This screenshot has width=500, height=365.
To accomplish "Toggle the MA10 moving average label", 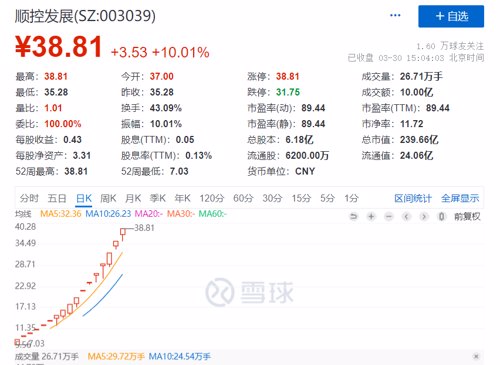I will point(108,214).
